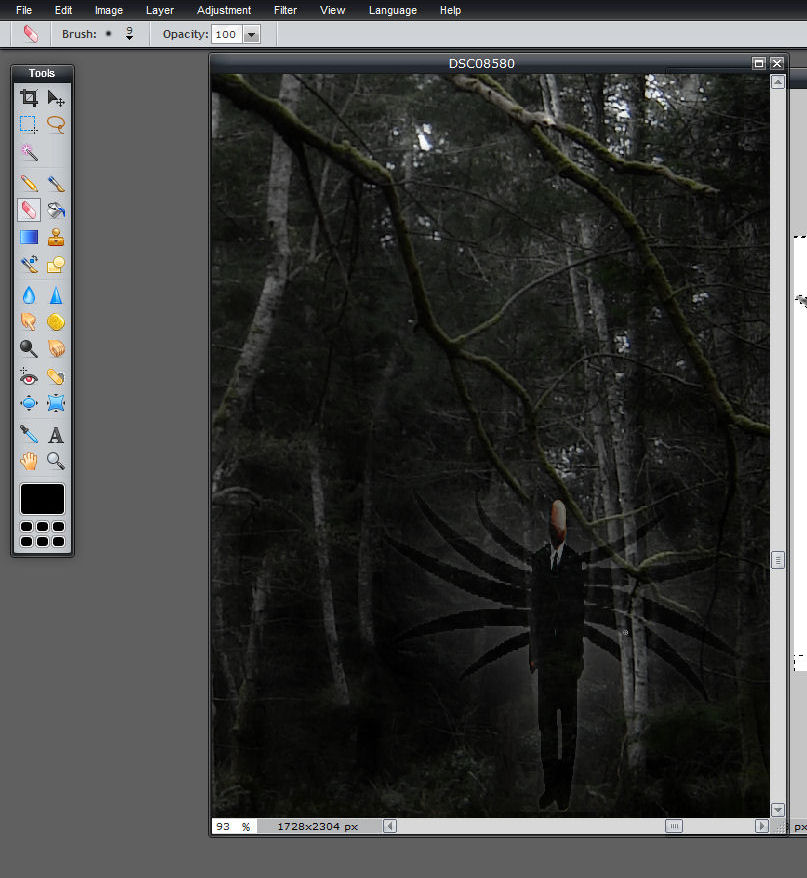Open the Edit menu
Screen dimensions: 807x878
pos(63,10)
